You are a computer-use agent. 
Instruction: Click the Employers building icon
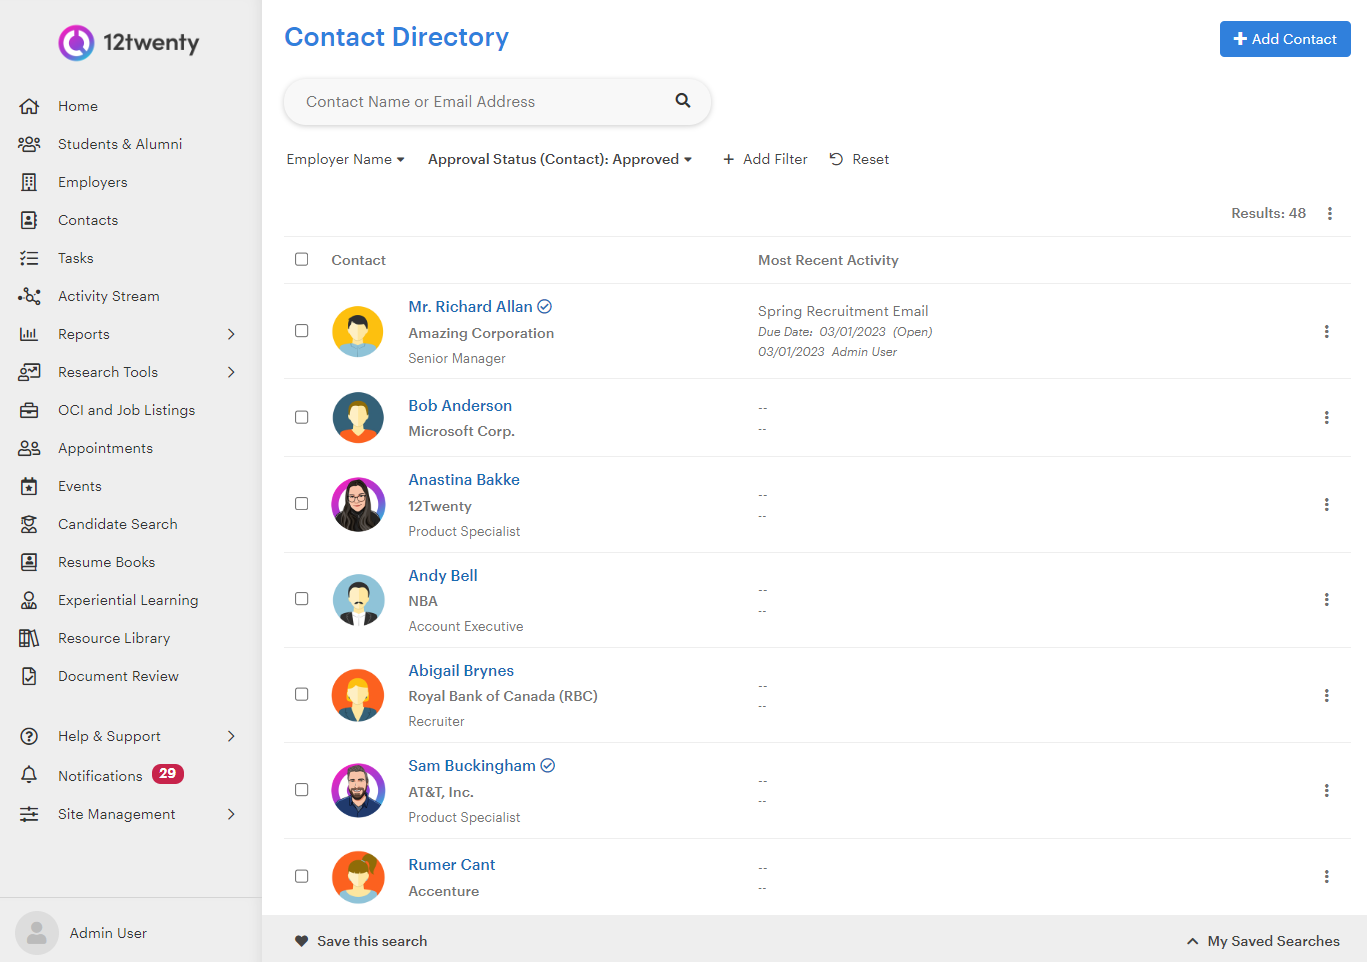29,182
